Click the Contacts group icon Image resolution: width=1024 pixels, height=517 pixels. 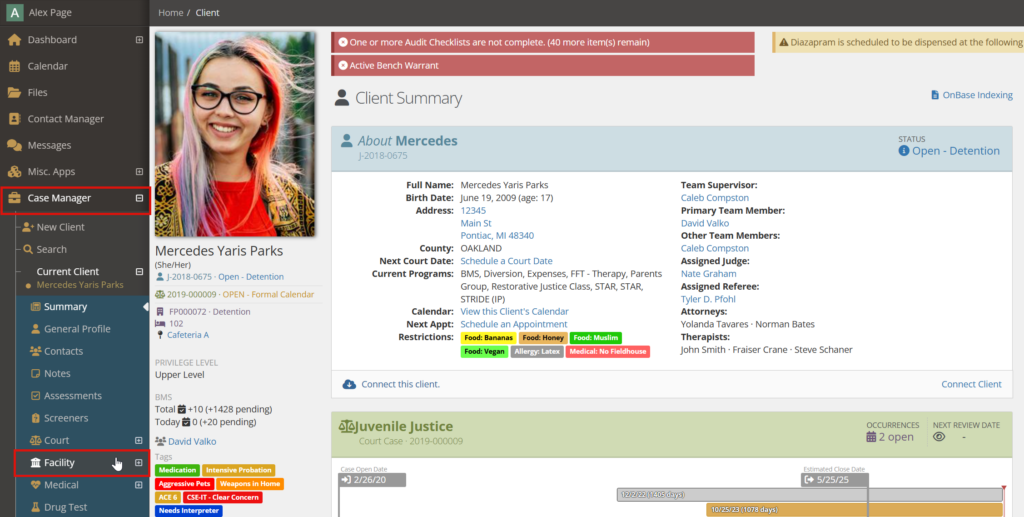coord(35,351)
